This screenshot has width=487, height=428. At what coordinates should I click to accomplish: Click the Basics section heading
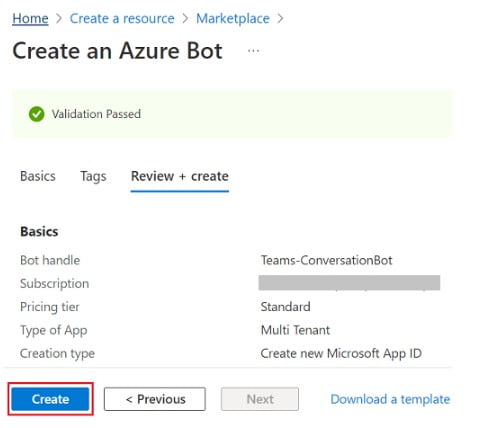click(x=39, y=232)
